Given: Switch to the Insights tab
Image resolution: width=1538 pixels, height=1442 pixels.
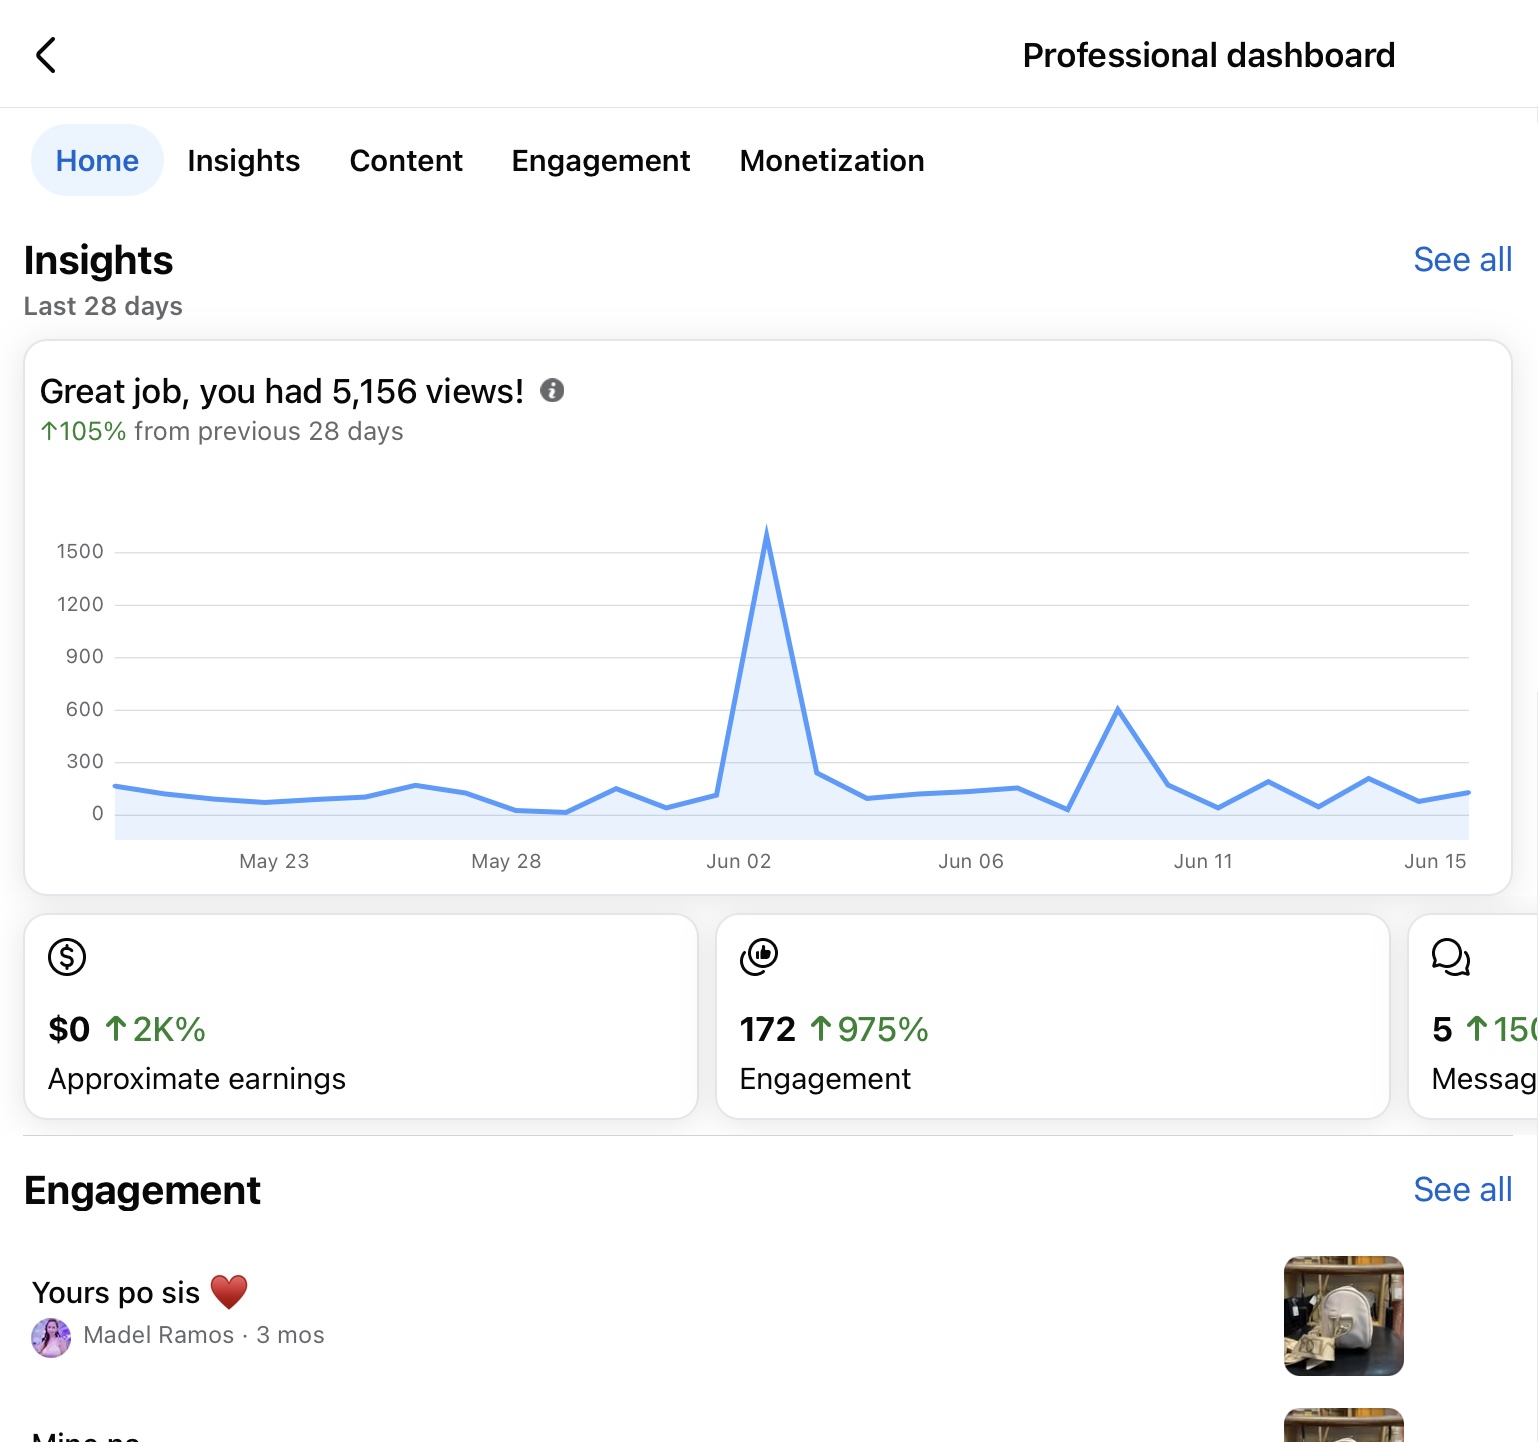Looking at the screenshot, I should (x=243, y=161).
